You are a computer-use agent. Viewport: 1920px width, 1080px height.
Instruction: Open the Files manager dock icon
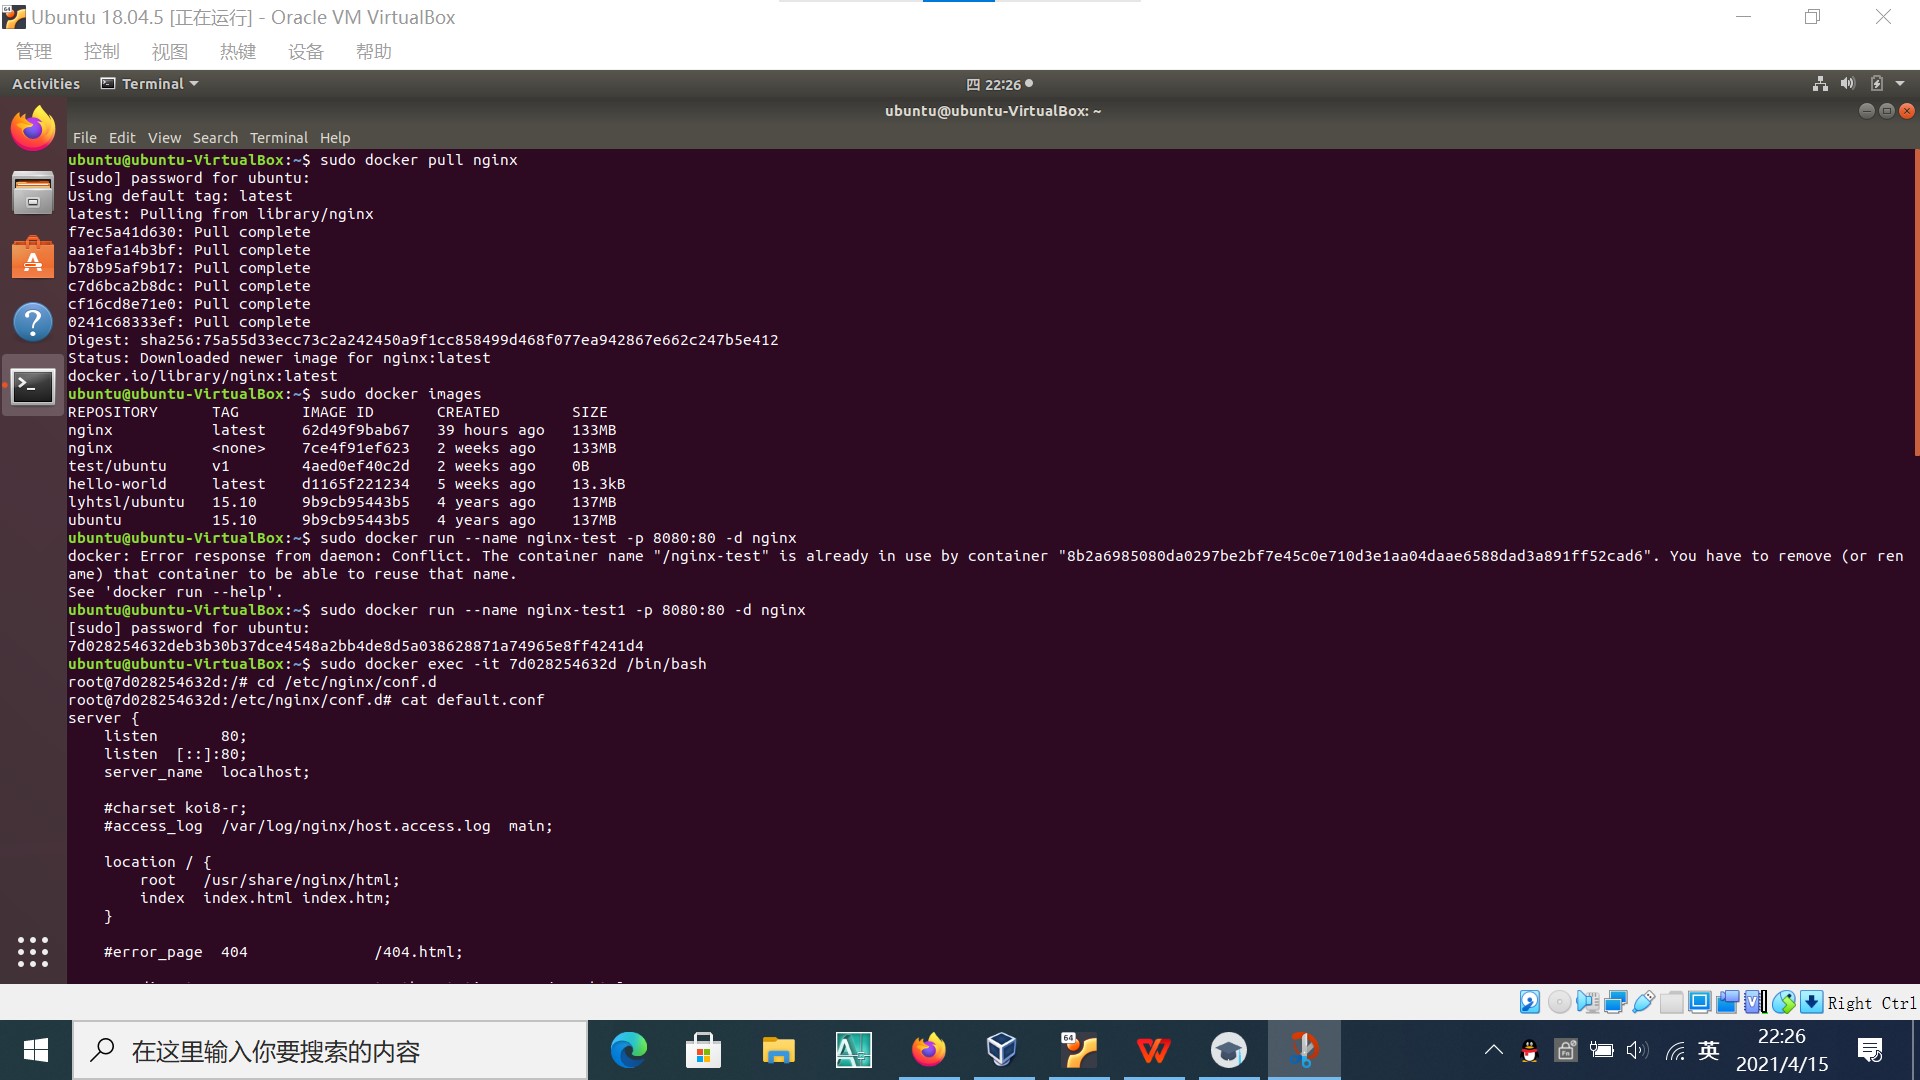[33, 193]
